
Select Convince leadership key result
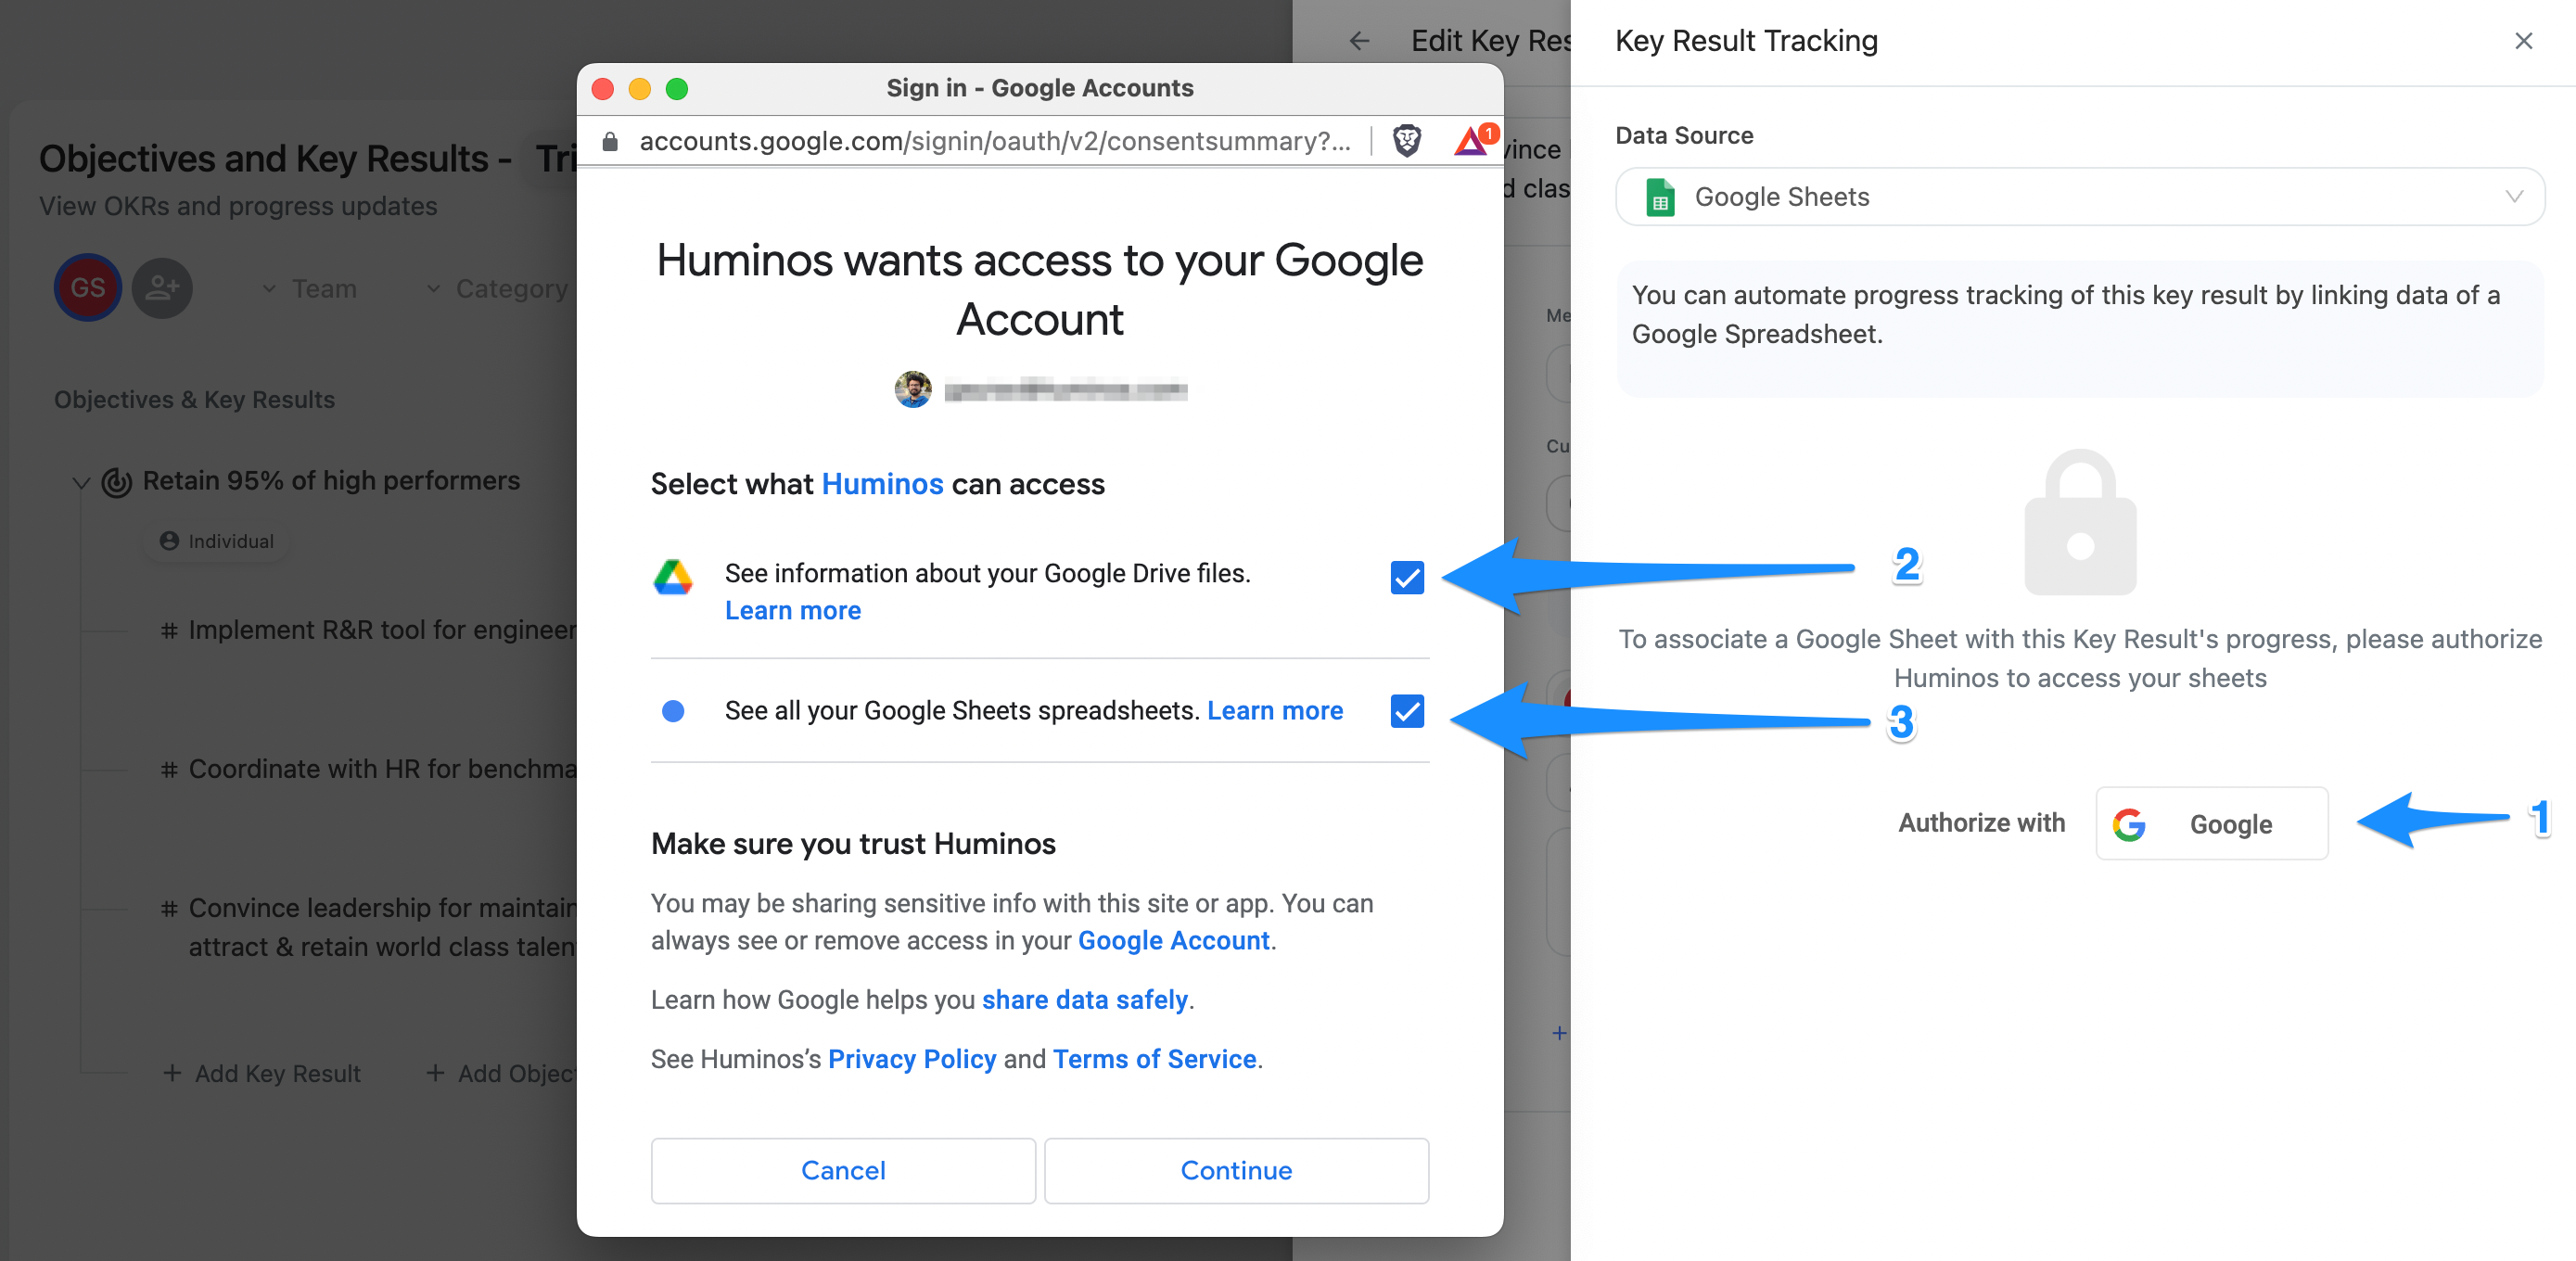click(382, 928)
